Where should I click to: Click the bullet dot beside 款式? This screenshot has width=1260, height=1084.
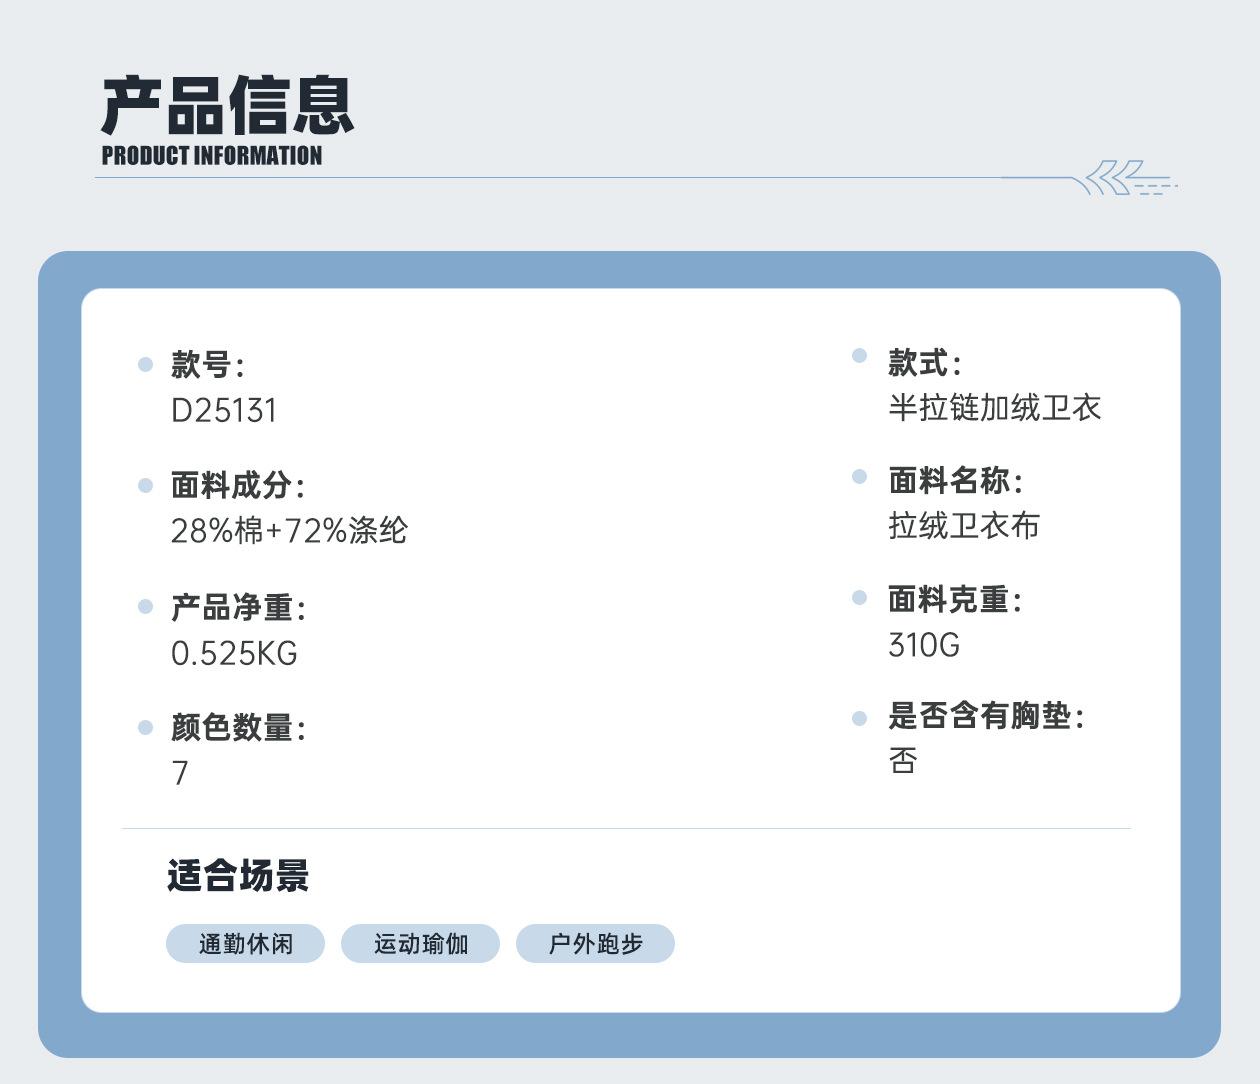click(x=859, y=356)
